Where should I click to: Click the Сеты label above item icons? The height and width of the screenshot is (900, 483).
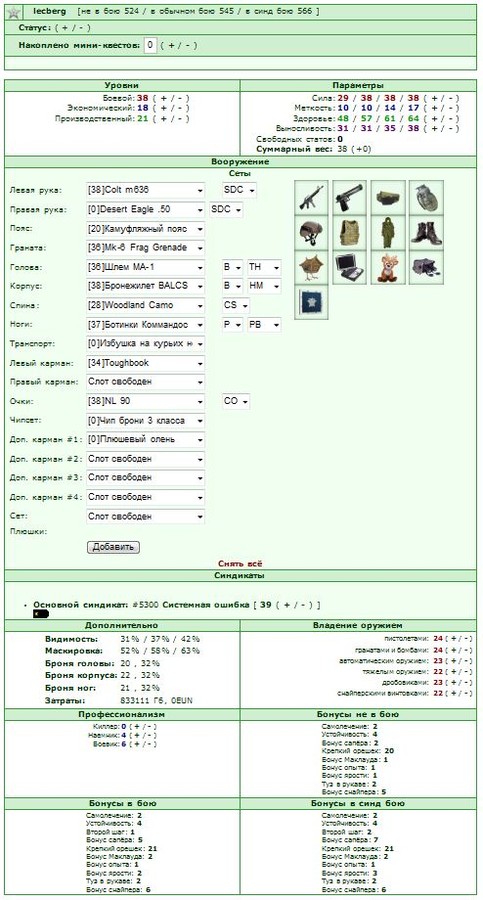(x=241, y=173)
